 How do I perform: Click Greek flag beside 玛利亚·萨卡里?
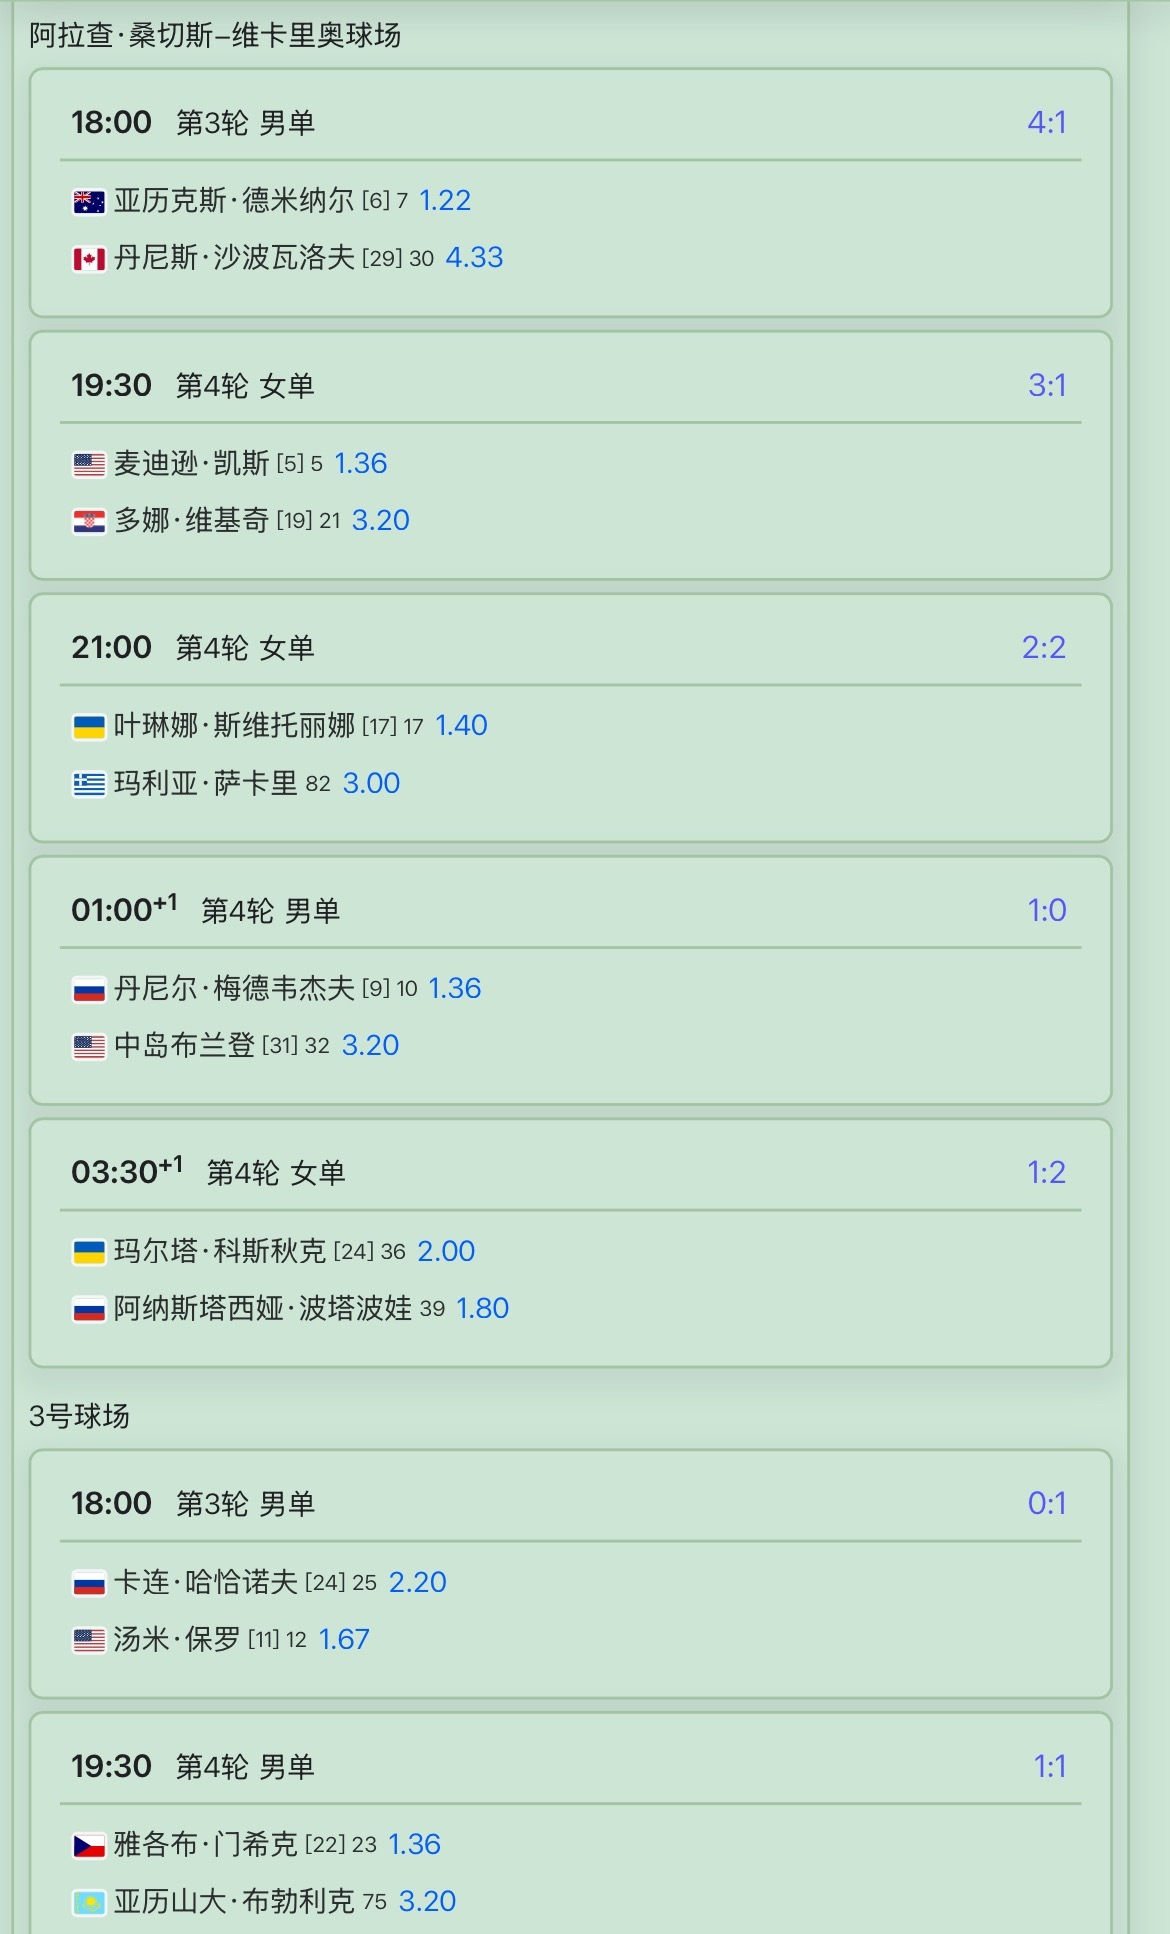[x=89, y=784]
